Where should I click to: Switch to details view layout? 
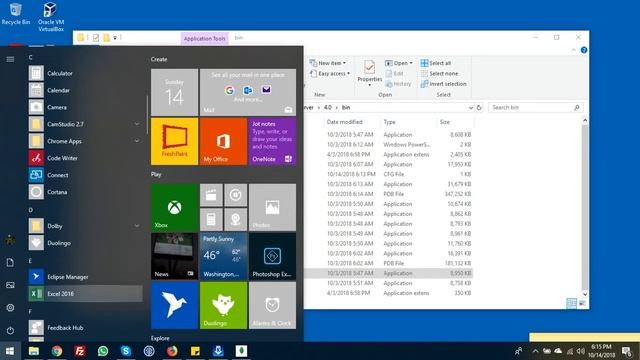pyautogui.click(x=571, y=303)
